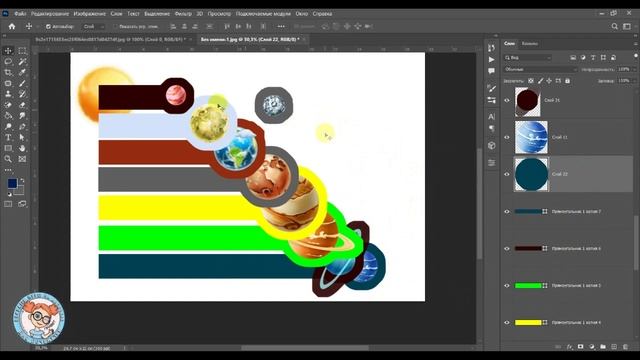This screenshot has width=640, height=360.
Task: Click the Home icon in options bar
Action: click(x=12, y=27)
